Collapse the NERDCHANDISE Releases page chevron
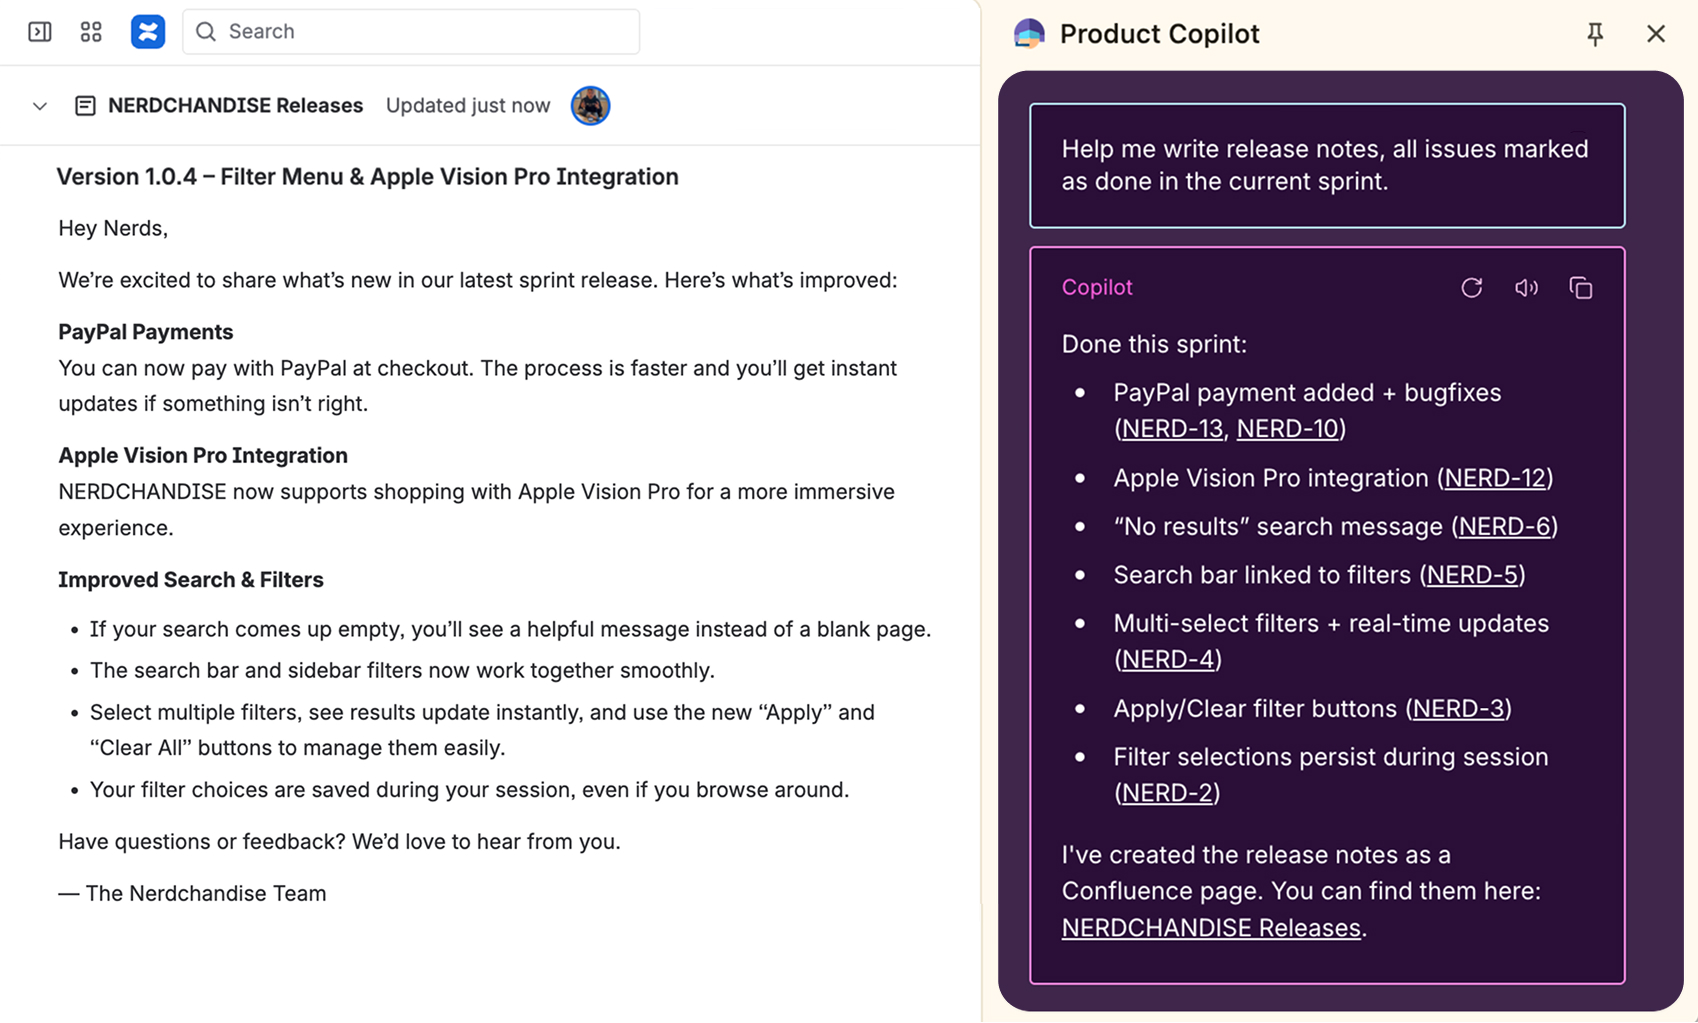The width and height of the screenshot is (1698, 1023). pos(40,106)
